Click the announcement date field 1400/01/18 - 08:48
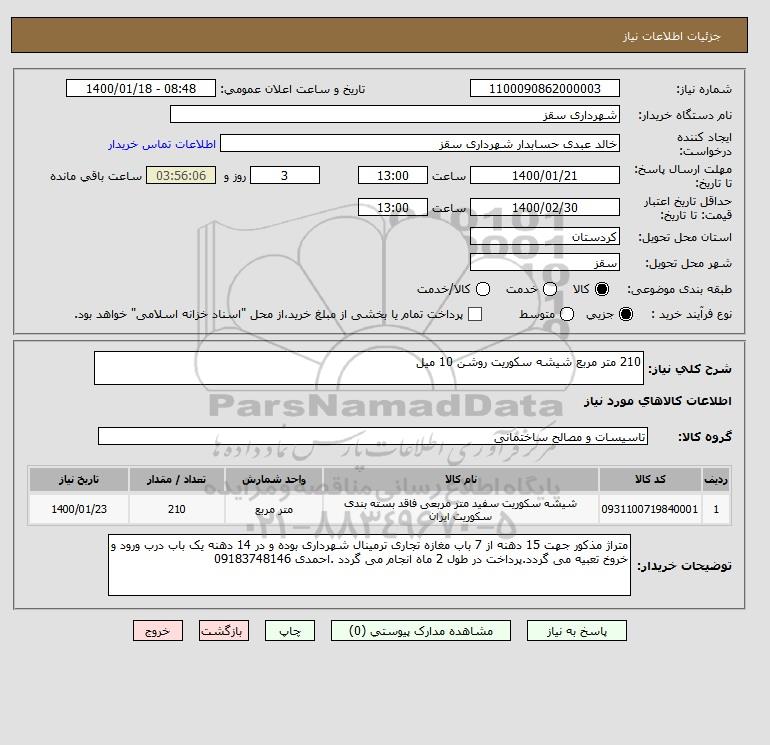This screenshot has width=770, height=745. (x=141, y=88)
